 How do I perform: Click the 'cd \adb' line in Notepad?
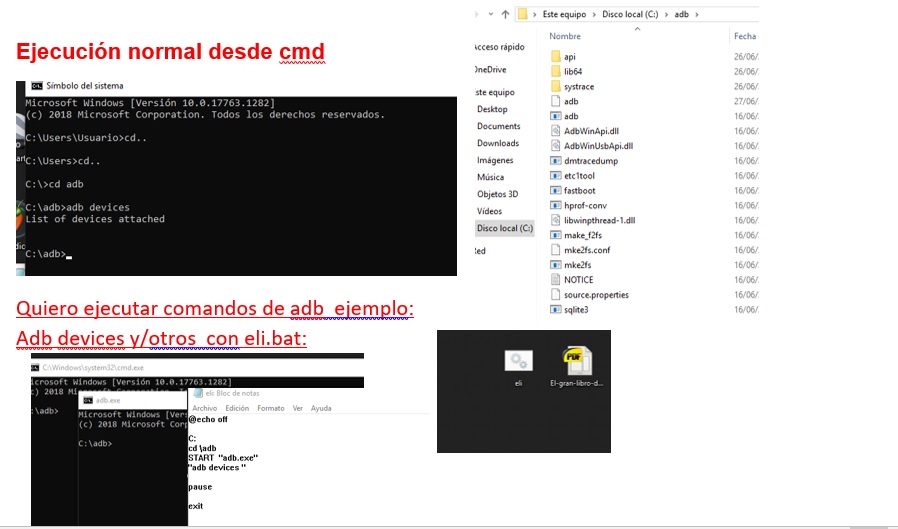(x=202, y=448)
